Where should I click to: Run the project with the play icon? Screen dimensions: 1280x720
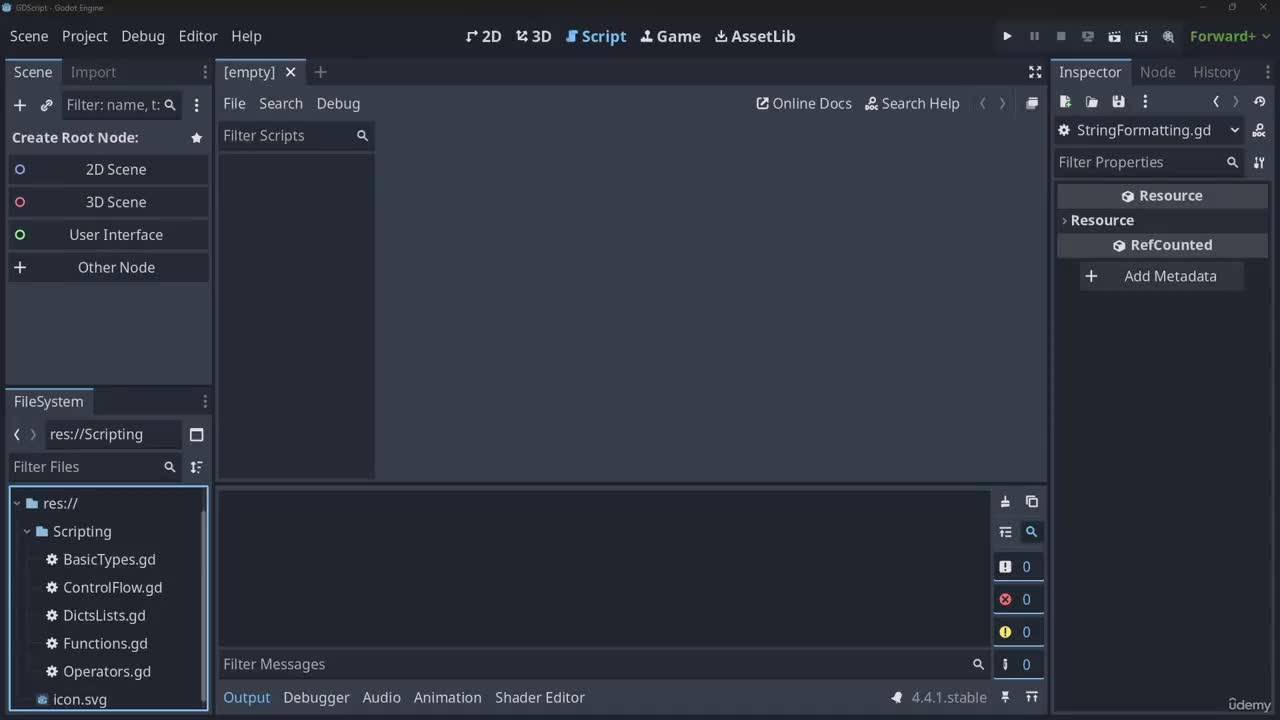point(1007,36)
